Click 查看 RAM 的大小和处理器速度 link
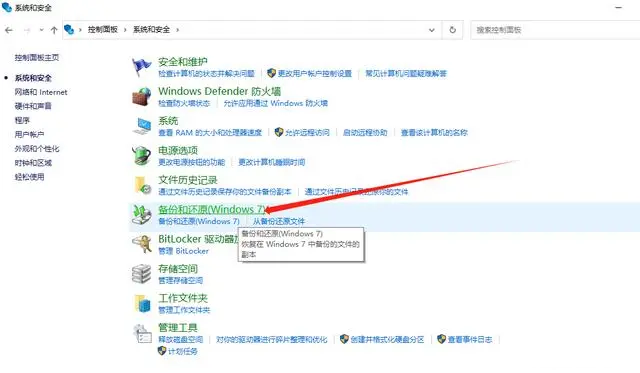This screenshot has height=373, width=640. (x=210, y=133)
